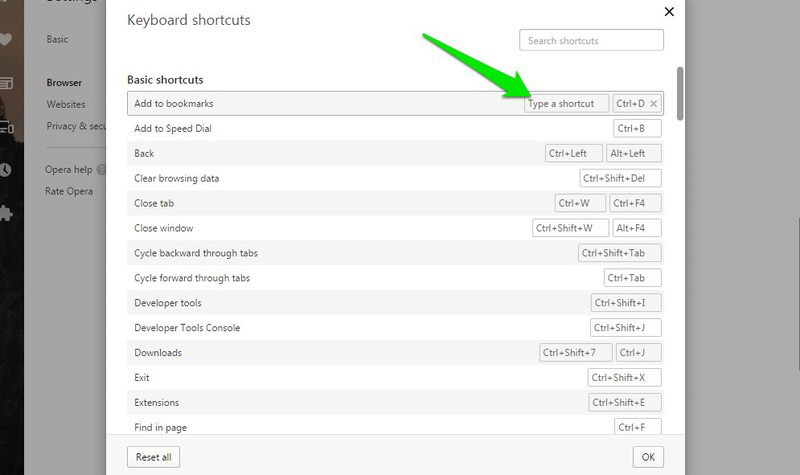Select the Ctrl+Left shortcut for Back
The height and width of the screenshot is (475, 800).
pyautogui.click(x=573, y=153)
